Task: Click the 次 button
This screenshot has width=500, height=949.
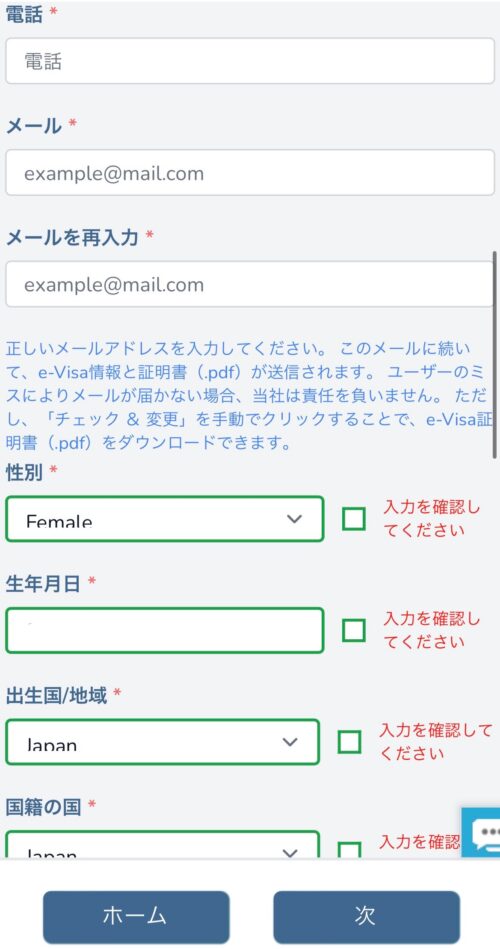Action: click(366, 916)
